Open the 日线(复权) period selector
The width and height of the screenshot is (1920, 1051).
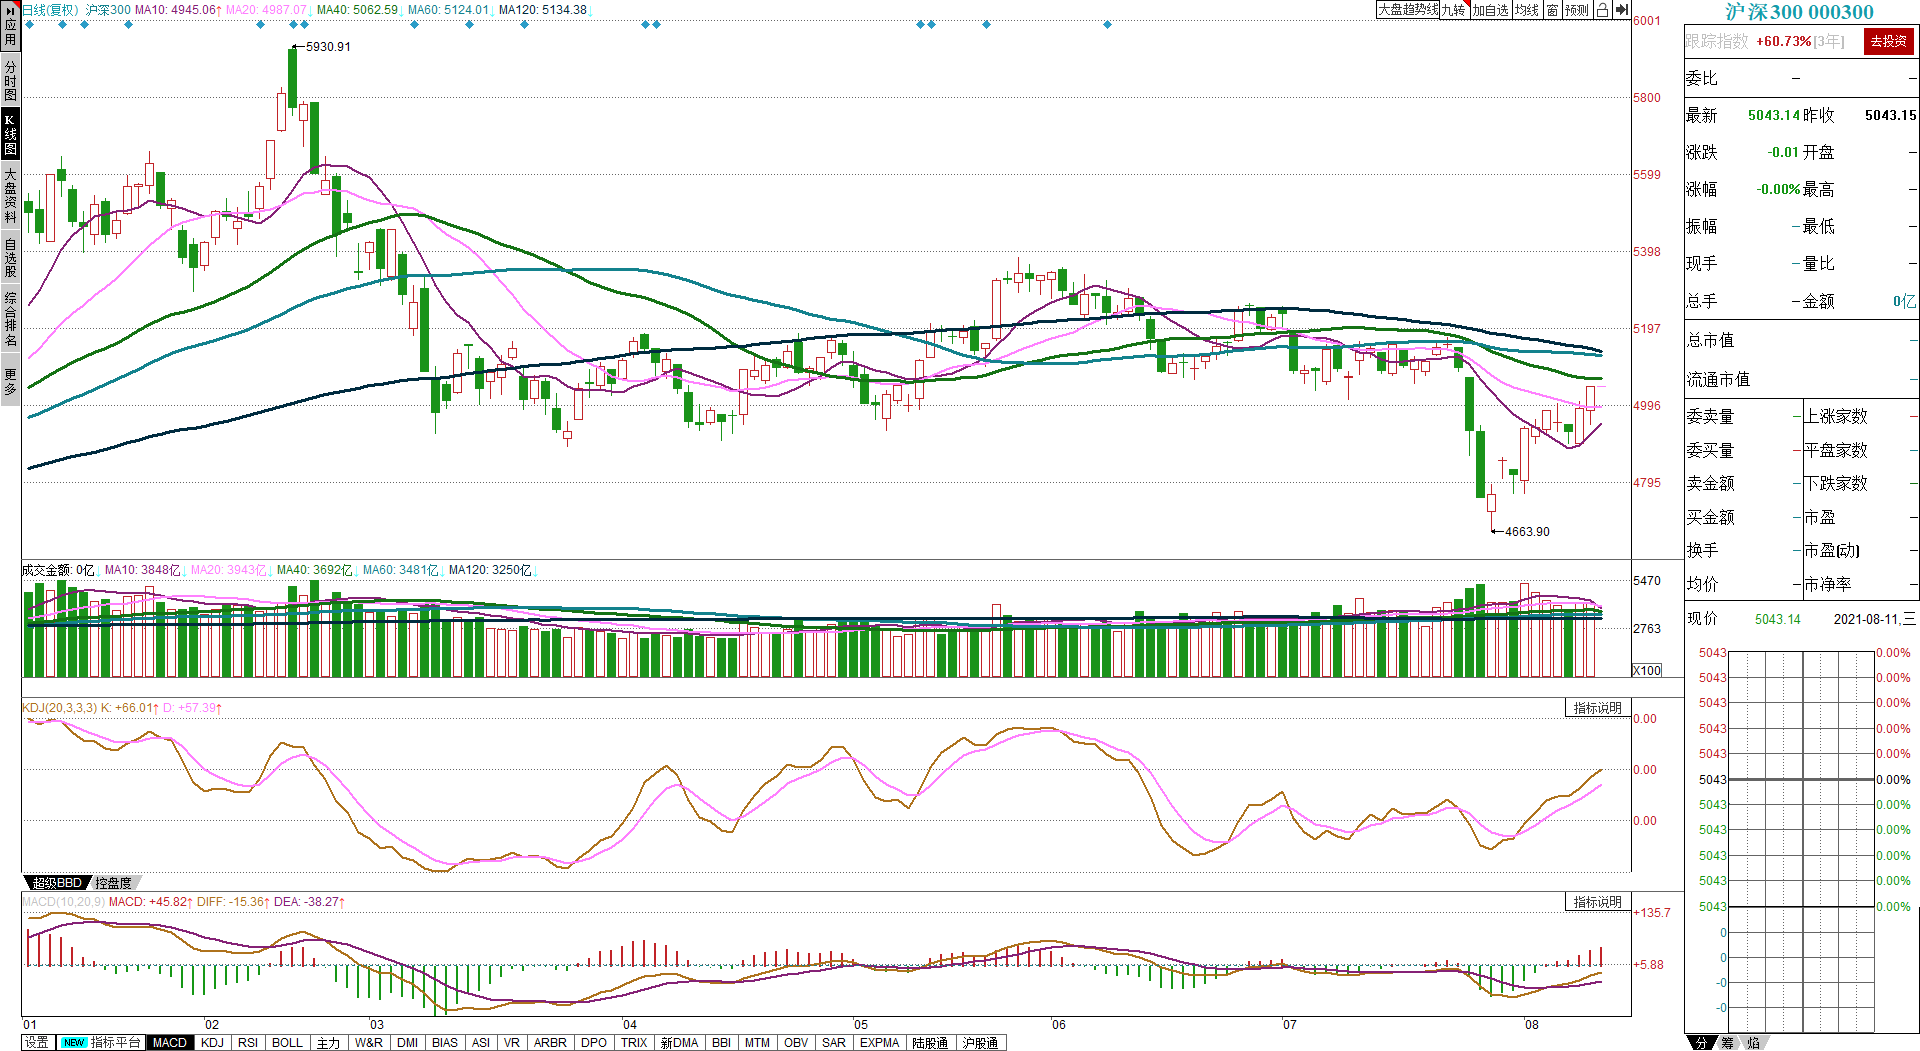coord(50,10)
